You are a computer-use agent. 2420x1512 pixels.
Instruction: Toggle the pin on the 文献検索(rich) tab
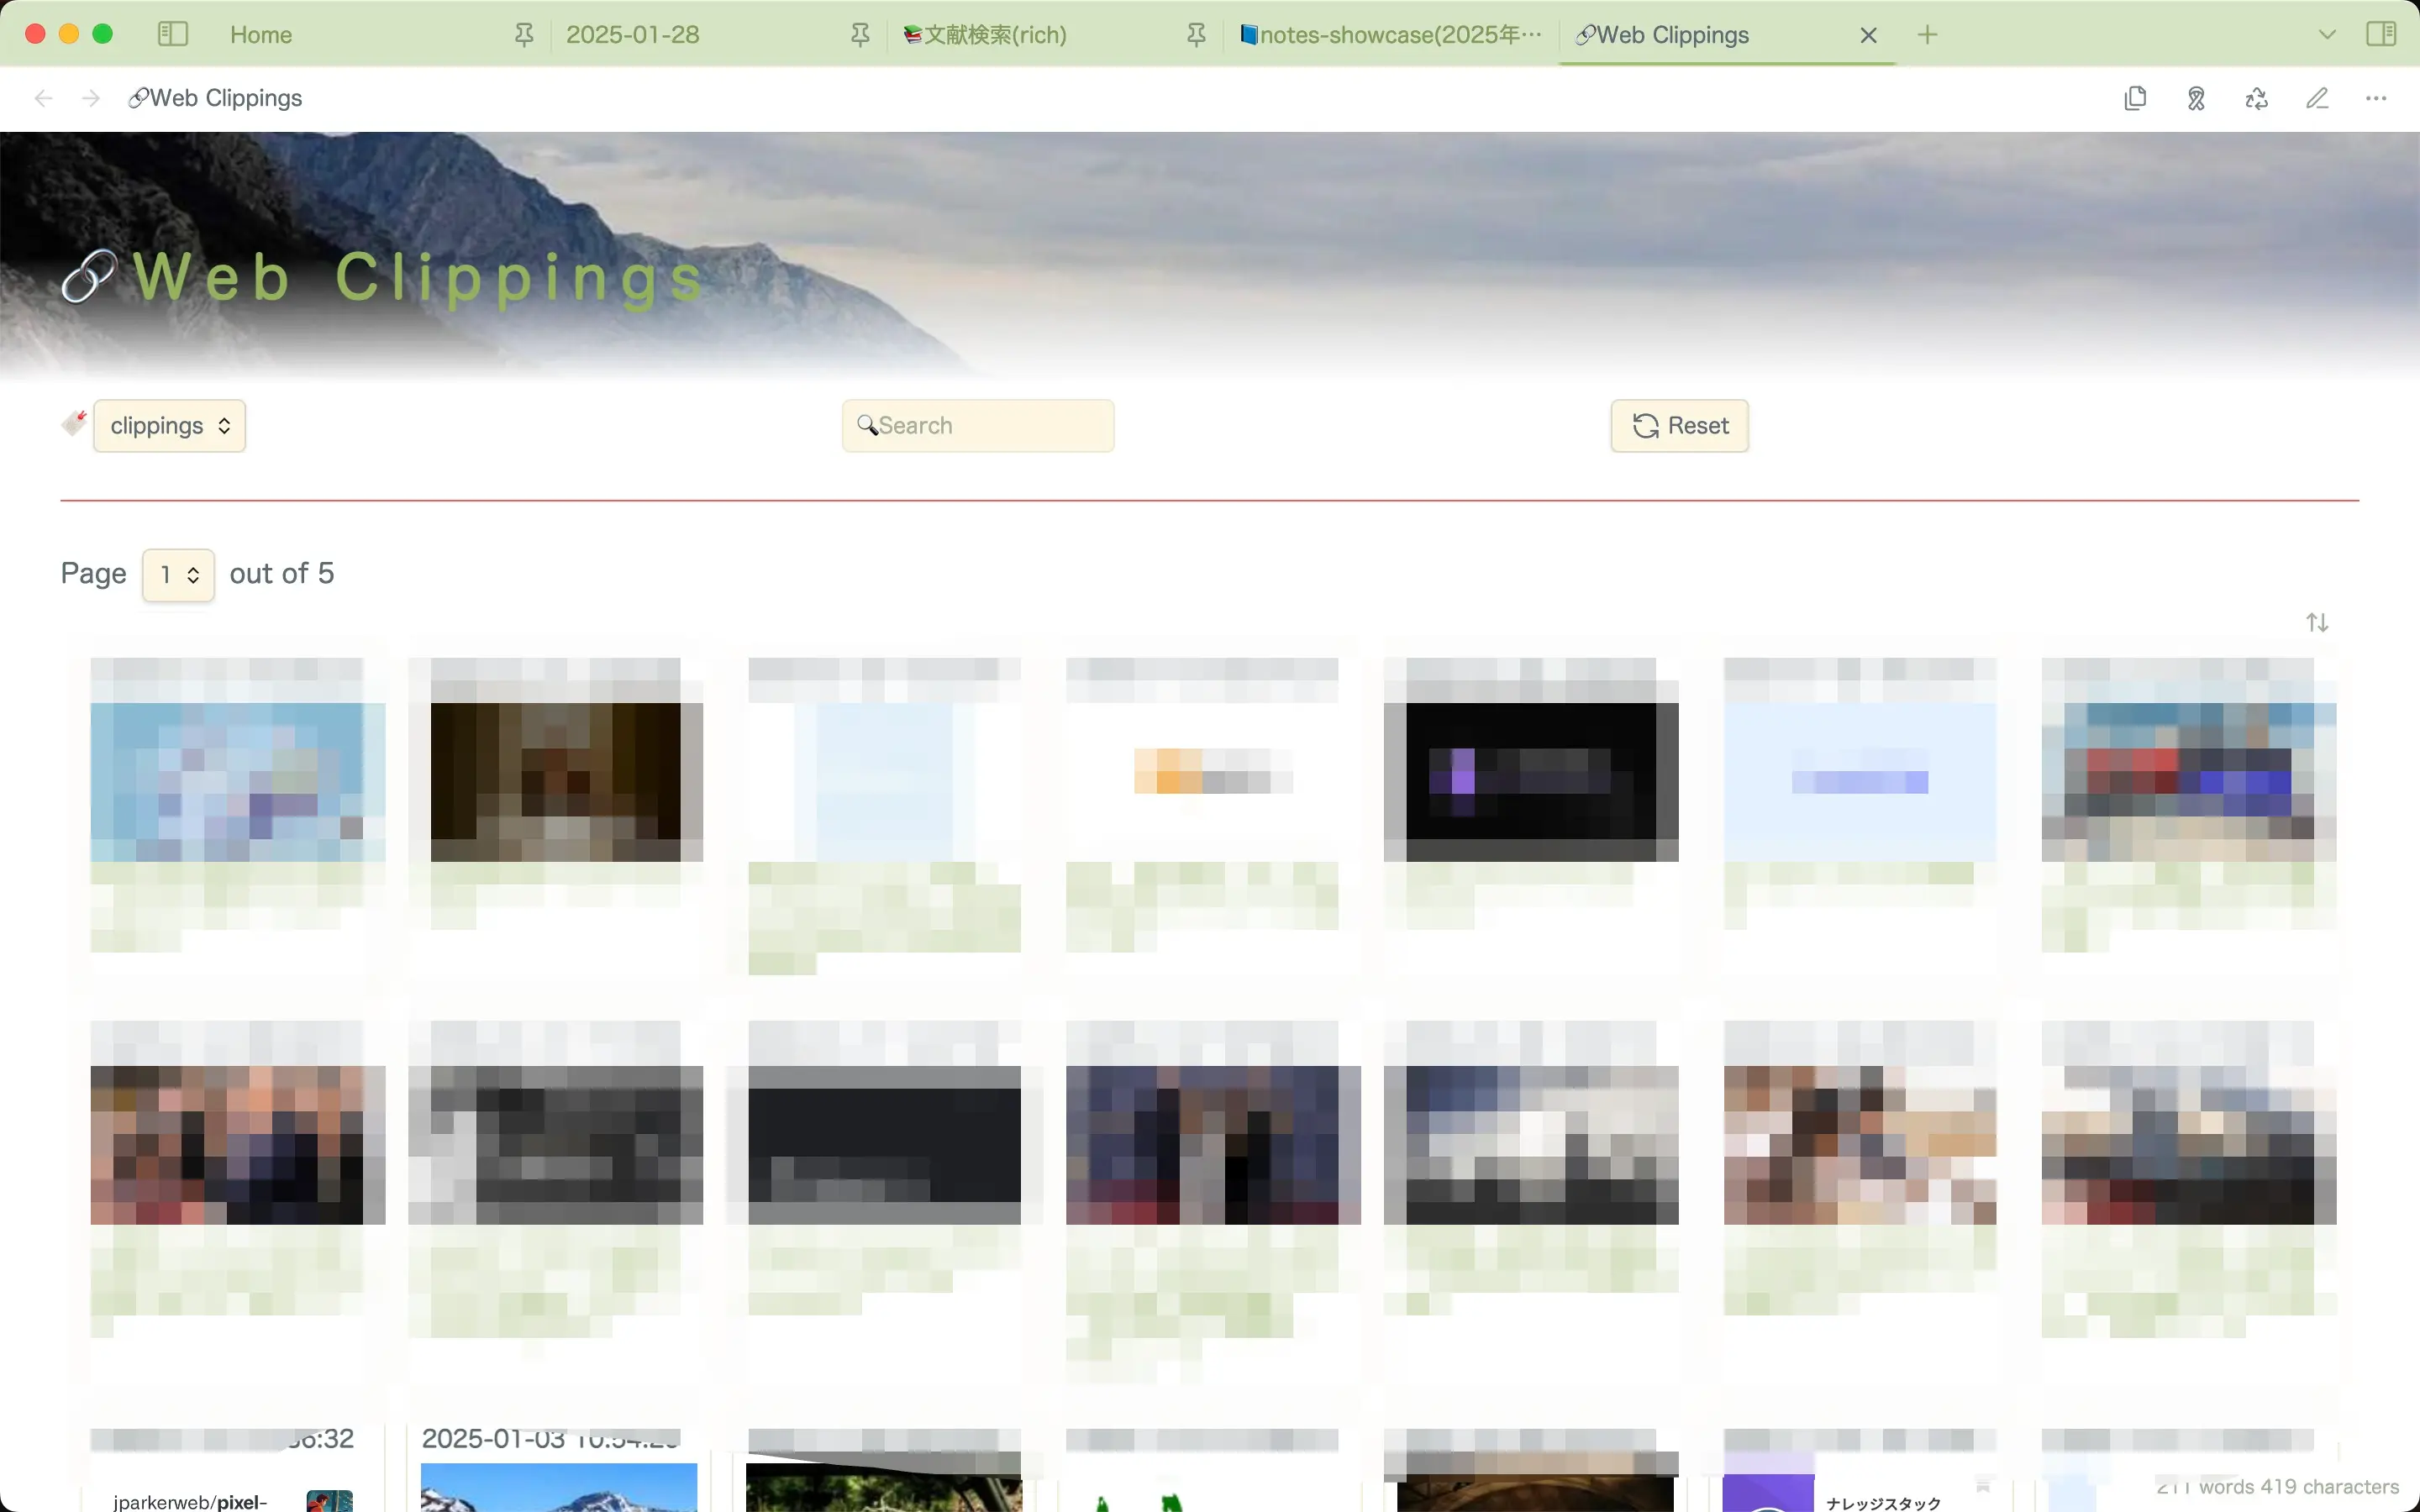coord(1196,35)
